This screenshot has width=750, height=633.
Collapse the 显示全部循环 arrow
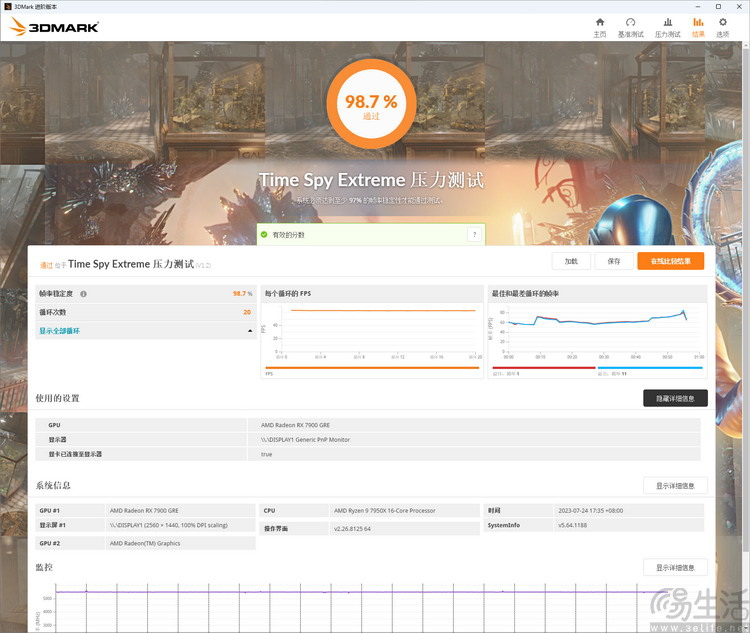(250, 331)
